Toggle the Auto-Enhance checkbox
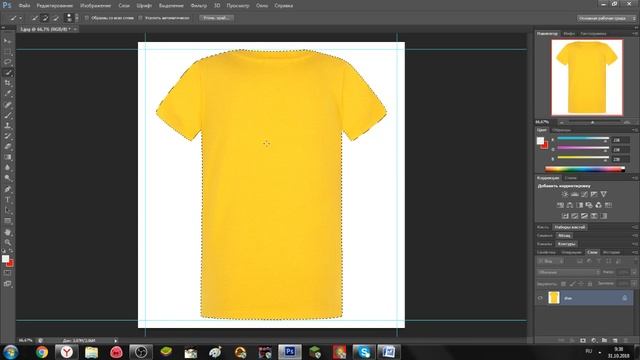 tap(140, 18)
